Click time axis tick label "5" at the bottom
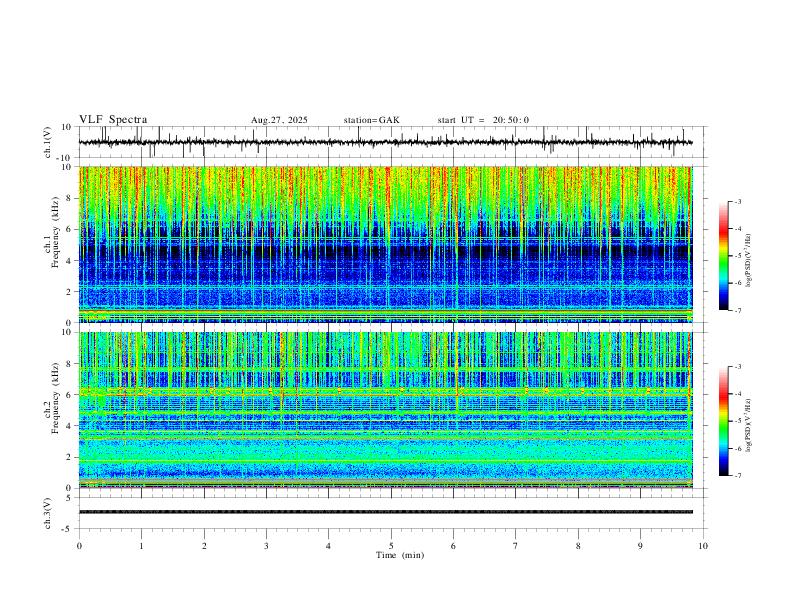Image resolution: width=792 pixels, height=612 pixels. [391, 546]
